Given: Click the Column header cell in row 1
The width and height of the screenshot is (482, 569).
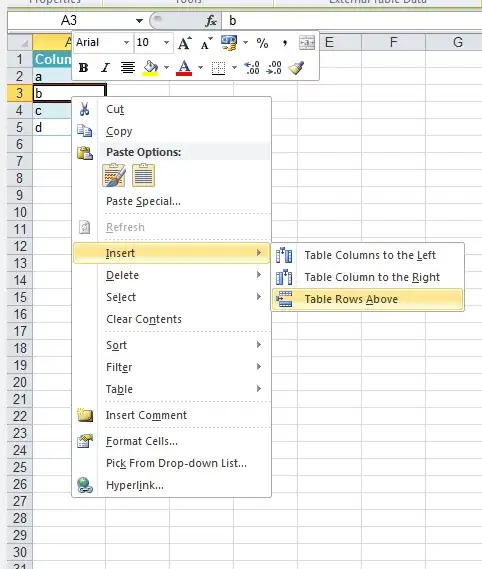Looking at the screenshot, I should (x=52, y=59).
